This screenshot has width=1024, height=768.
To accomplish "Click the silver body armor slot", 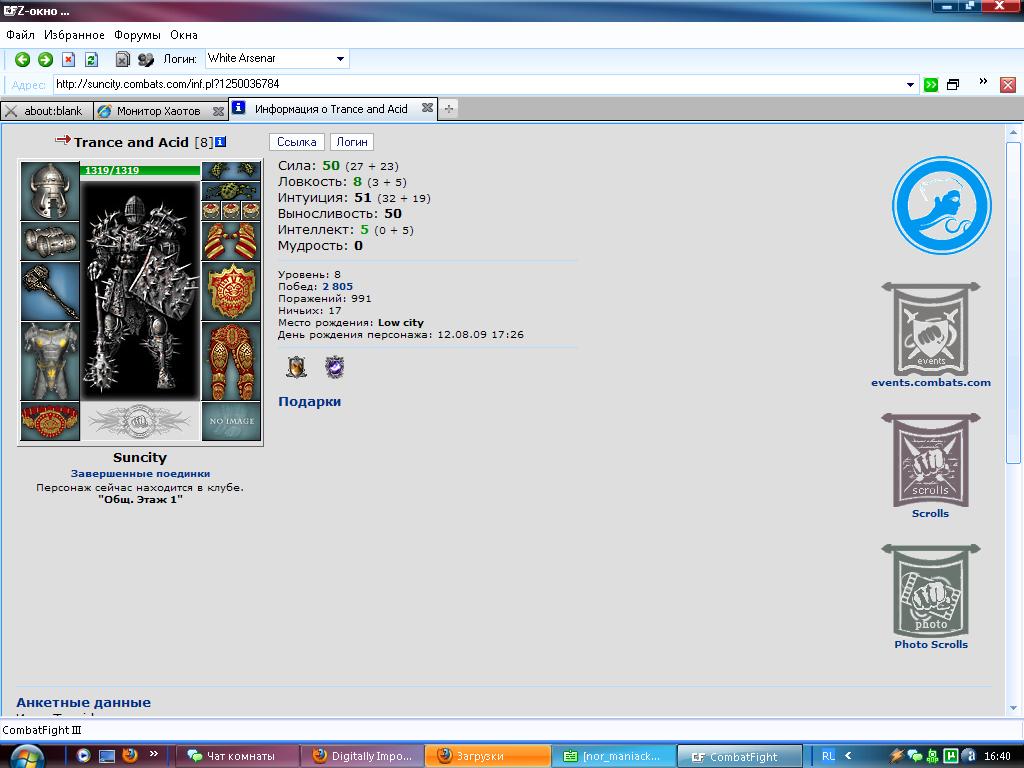I will 50,361.
